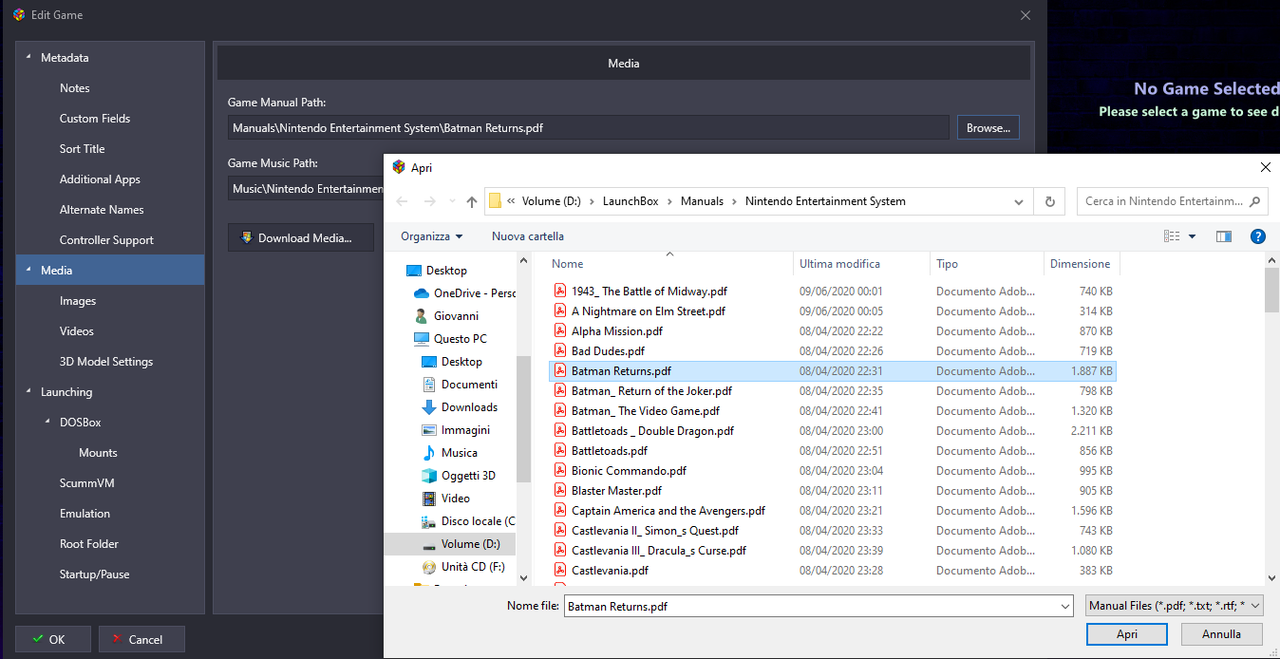Expand the address bar path history dropdown

pyautogui.click(x=1019, y=201)
